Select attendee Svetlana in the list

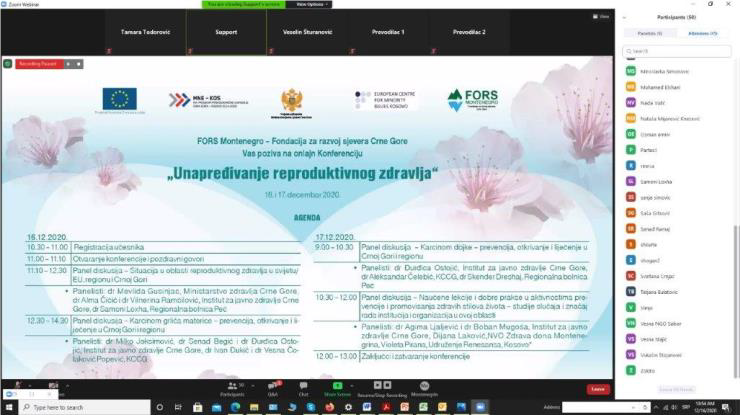[678, 276]
